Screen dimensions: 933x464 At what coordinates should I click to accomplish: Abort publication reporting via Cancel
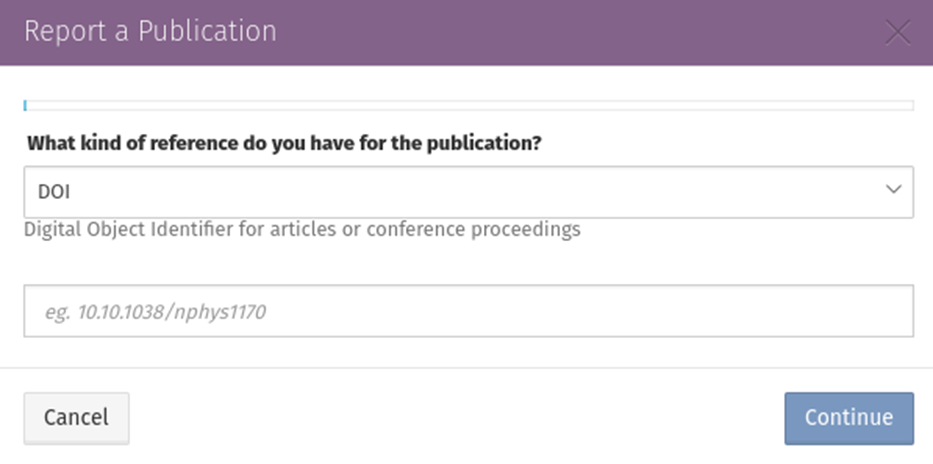[x=76, y=417]
